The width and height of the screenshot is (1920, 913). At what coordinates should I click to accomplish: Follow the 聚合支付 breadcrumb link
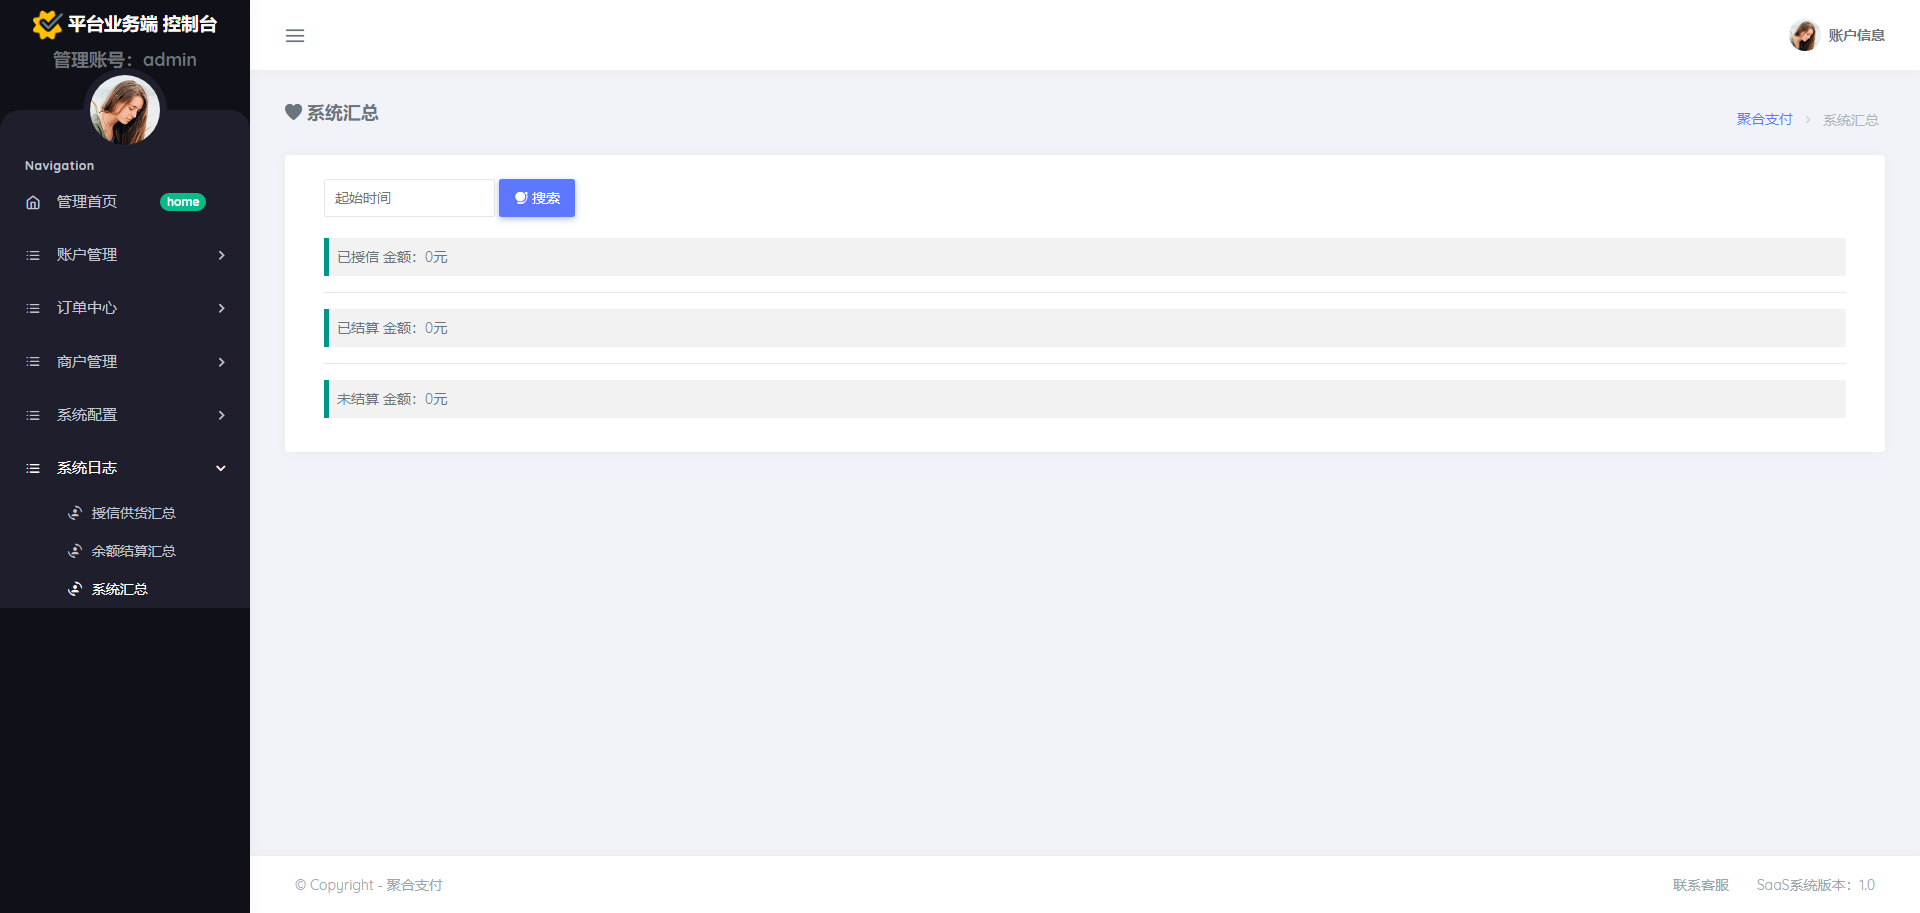coord(1764,119)
